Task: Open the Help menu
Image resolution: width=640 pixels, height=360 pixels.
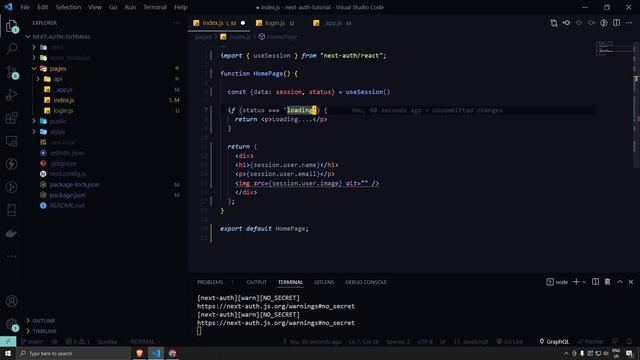Action: point(180,7)
